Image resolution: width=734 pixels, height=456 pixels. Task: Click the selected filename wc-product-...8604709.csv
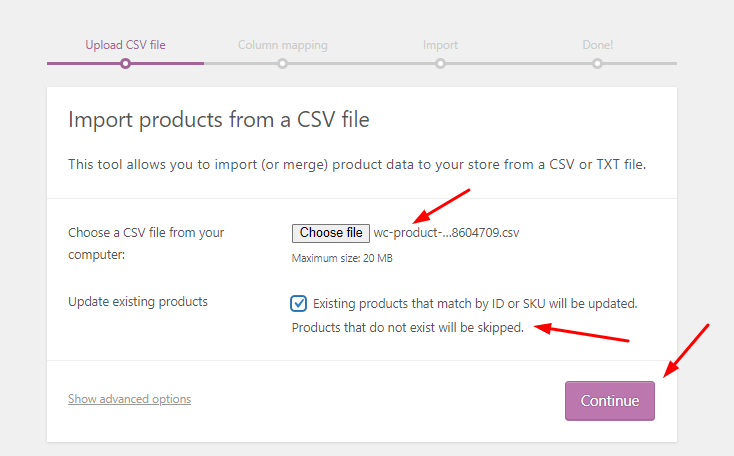[x=446, y=233]
